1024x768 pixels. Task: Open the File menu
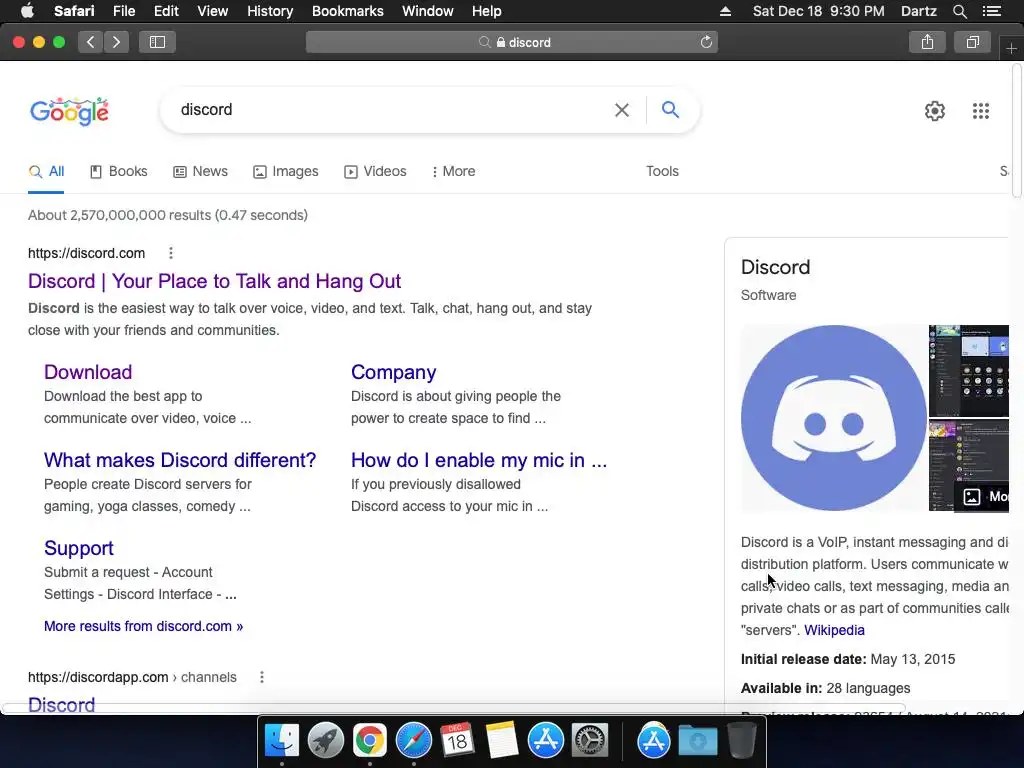(123, 11)
